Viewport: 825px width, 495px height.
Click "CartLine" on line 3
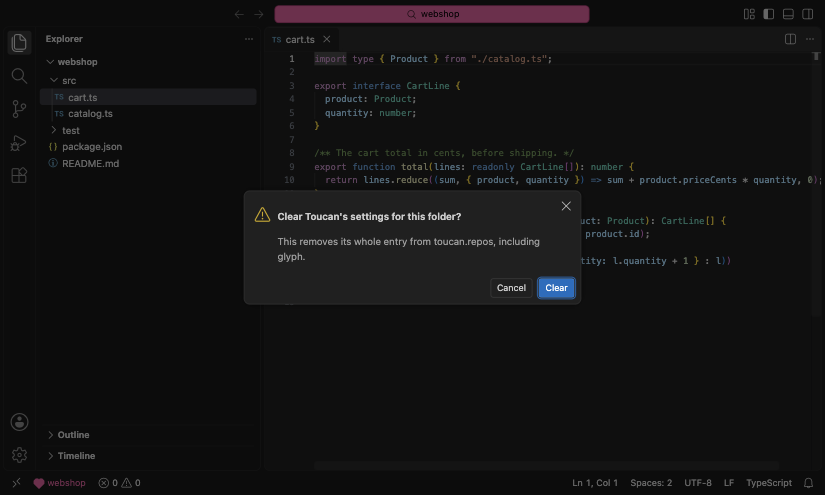[428, 86]
